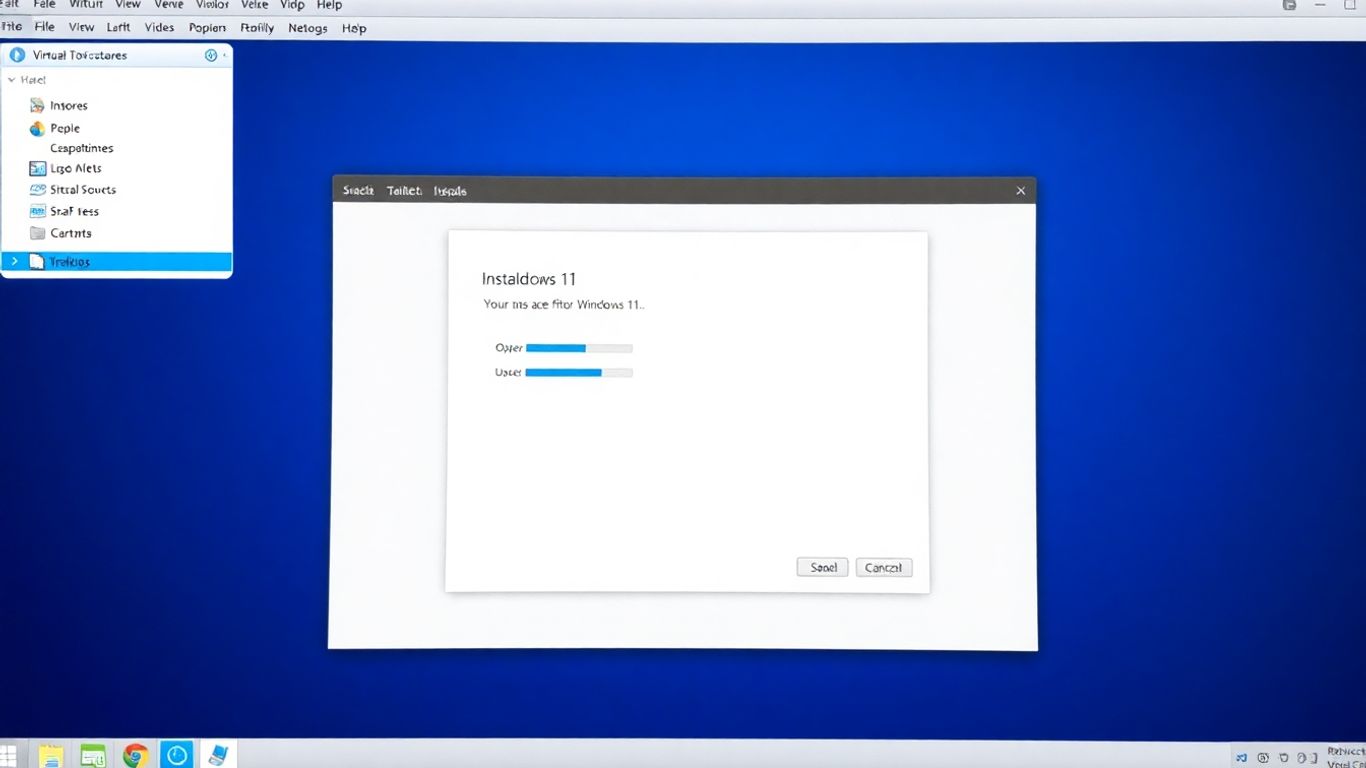Click the taskbar clock text at far right
Viewport: 1366px width, 768px height.
pos(1346,756)
